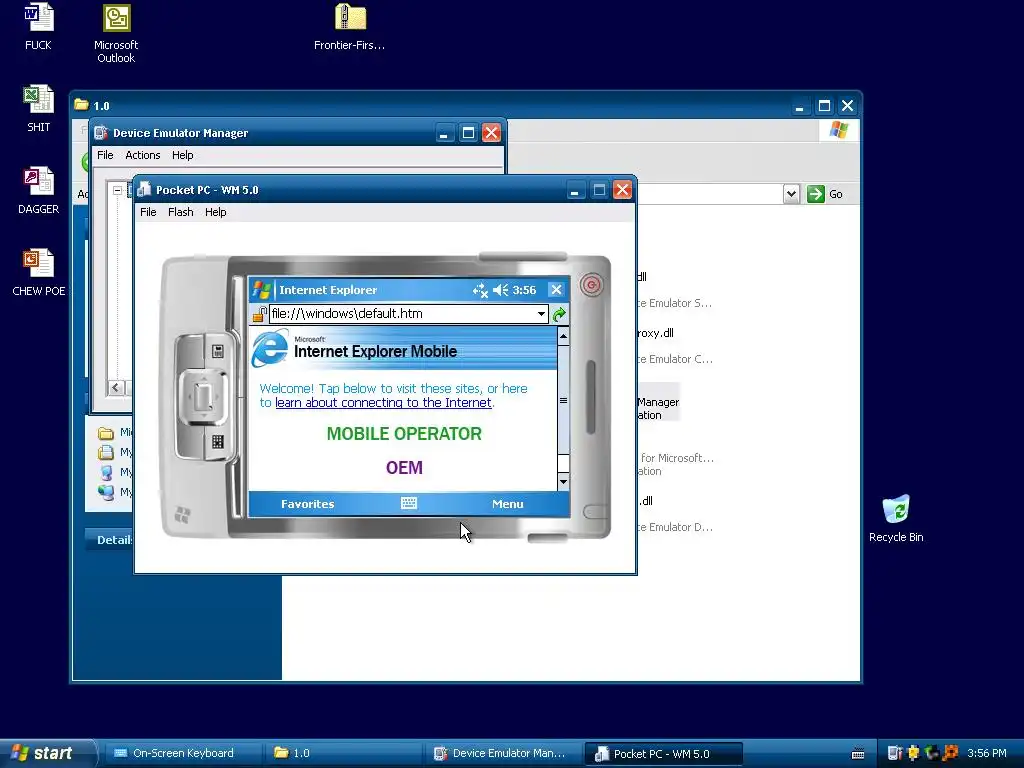Open the address dropdown in Internet Explorer Mobile
1024x768 pixels.
point(541,314)
